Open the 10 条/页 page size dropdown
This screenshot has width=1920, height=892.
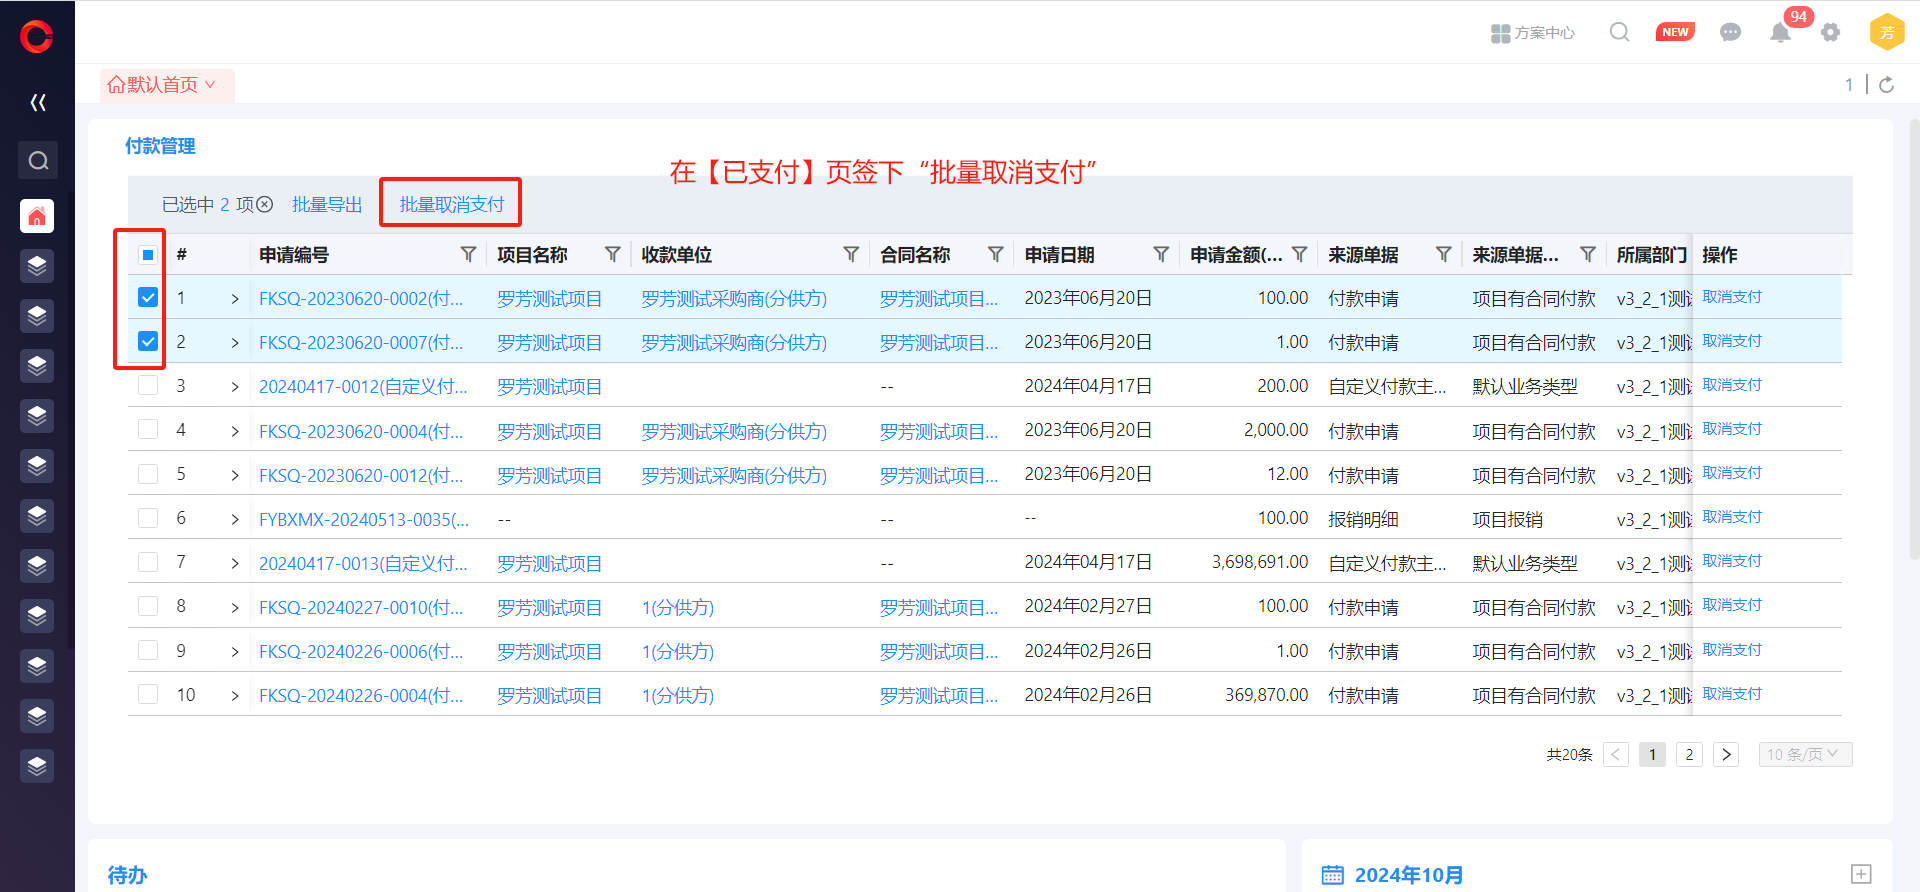[x=1804, y=754]
